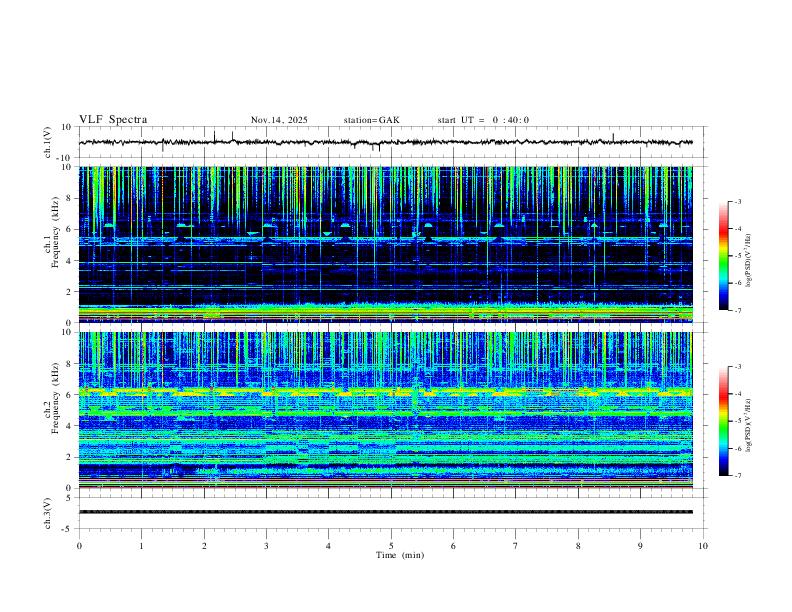Select the "start UT = 0 :40: 0" text
Screen dimensions: 792x612
[x=483, y=120]
